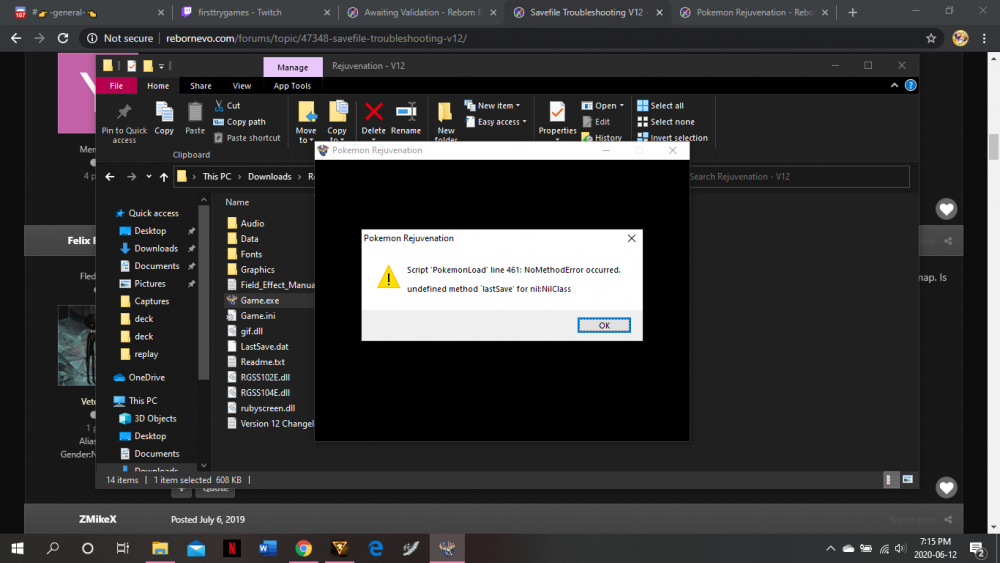Click the Properties icon
This screenshot has height=563, width=1000.
557,112
